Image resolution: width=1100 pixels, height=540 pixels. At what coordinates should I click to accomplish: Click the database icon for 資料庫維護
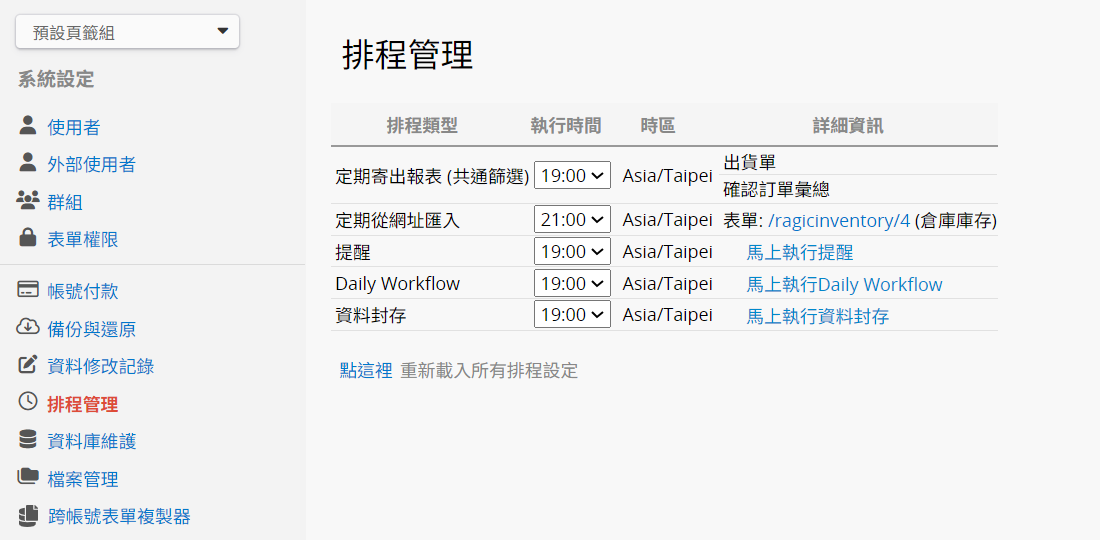click(28, 440)
